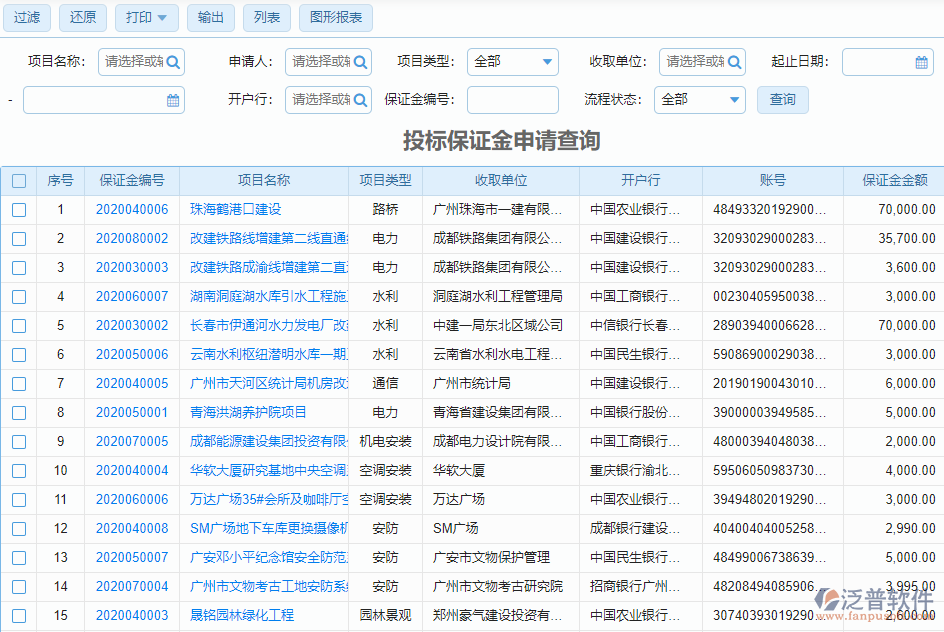Click the 还原 reset button
This screenshot has width=944, height=632.
[82, 18]
